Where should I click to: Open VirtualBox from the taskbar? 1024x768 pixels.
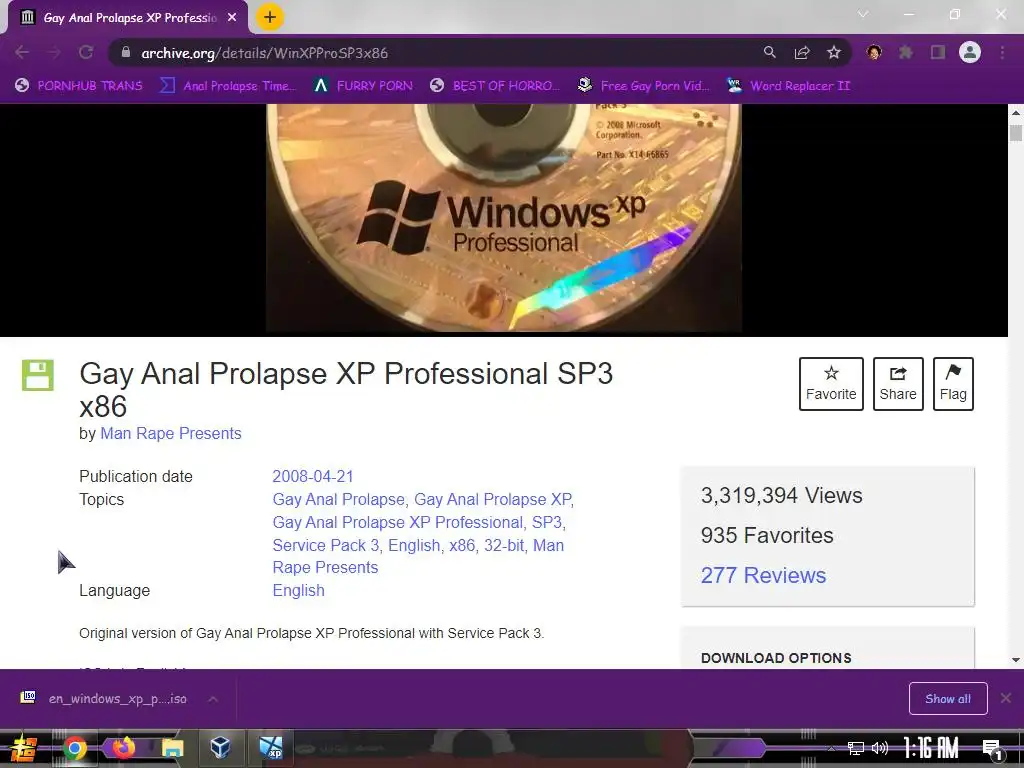click(x=220, y=746)
